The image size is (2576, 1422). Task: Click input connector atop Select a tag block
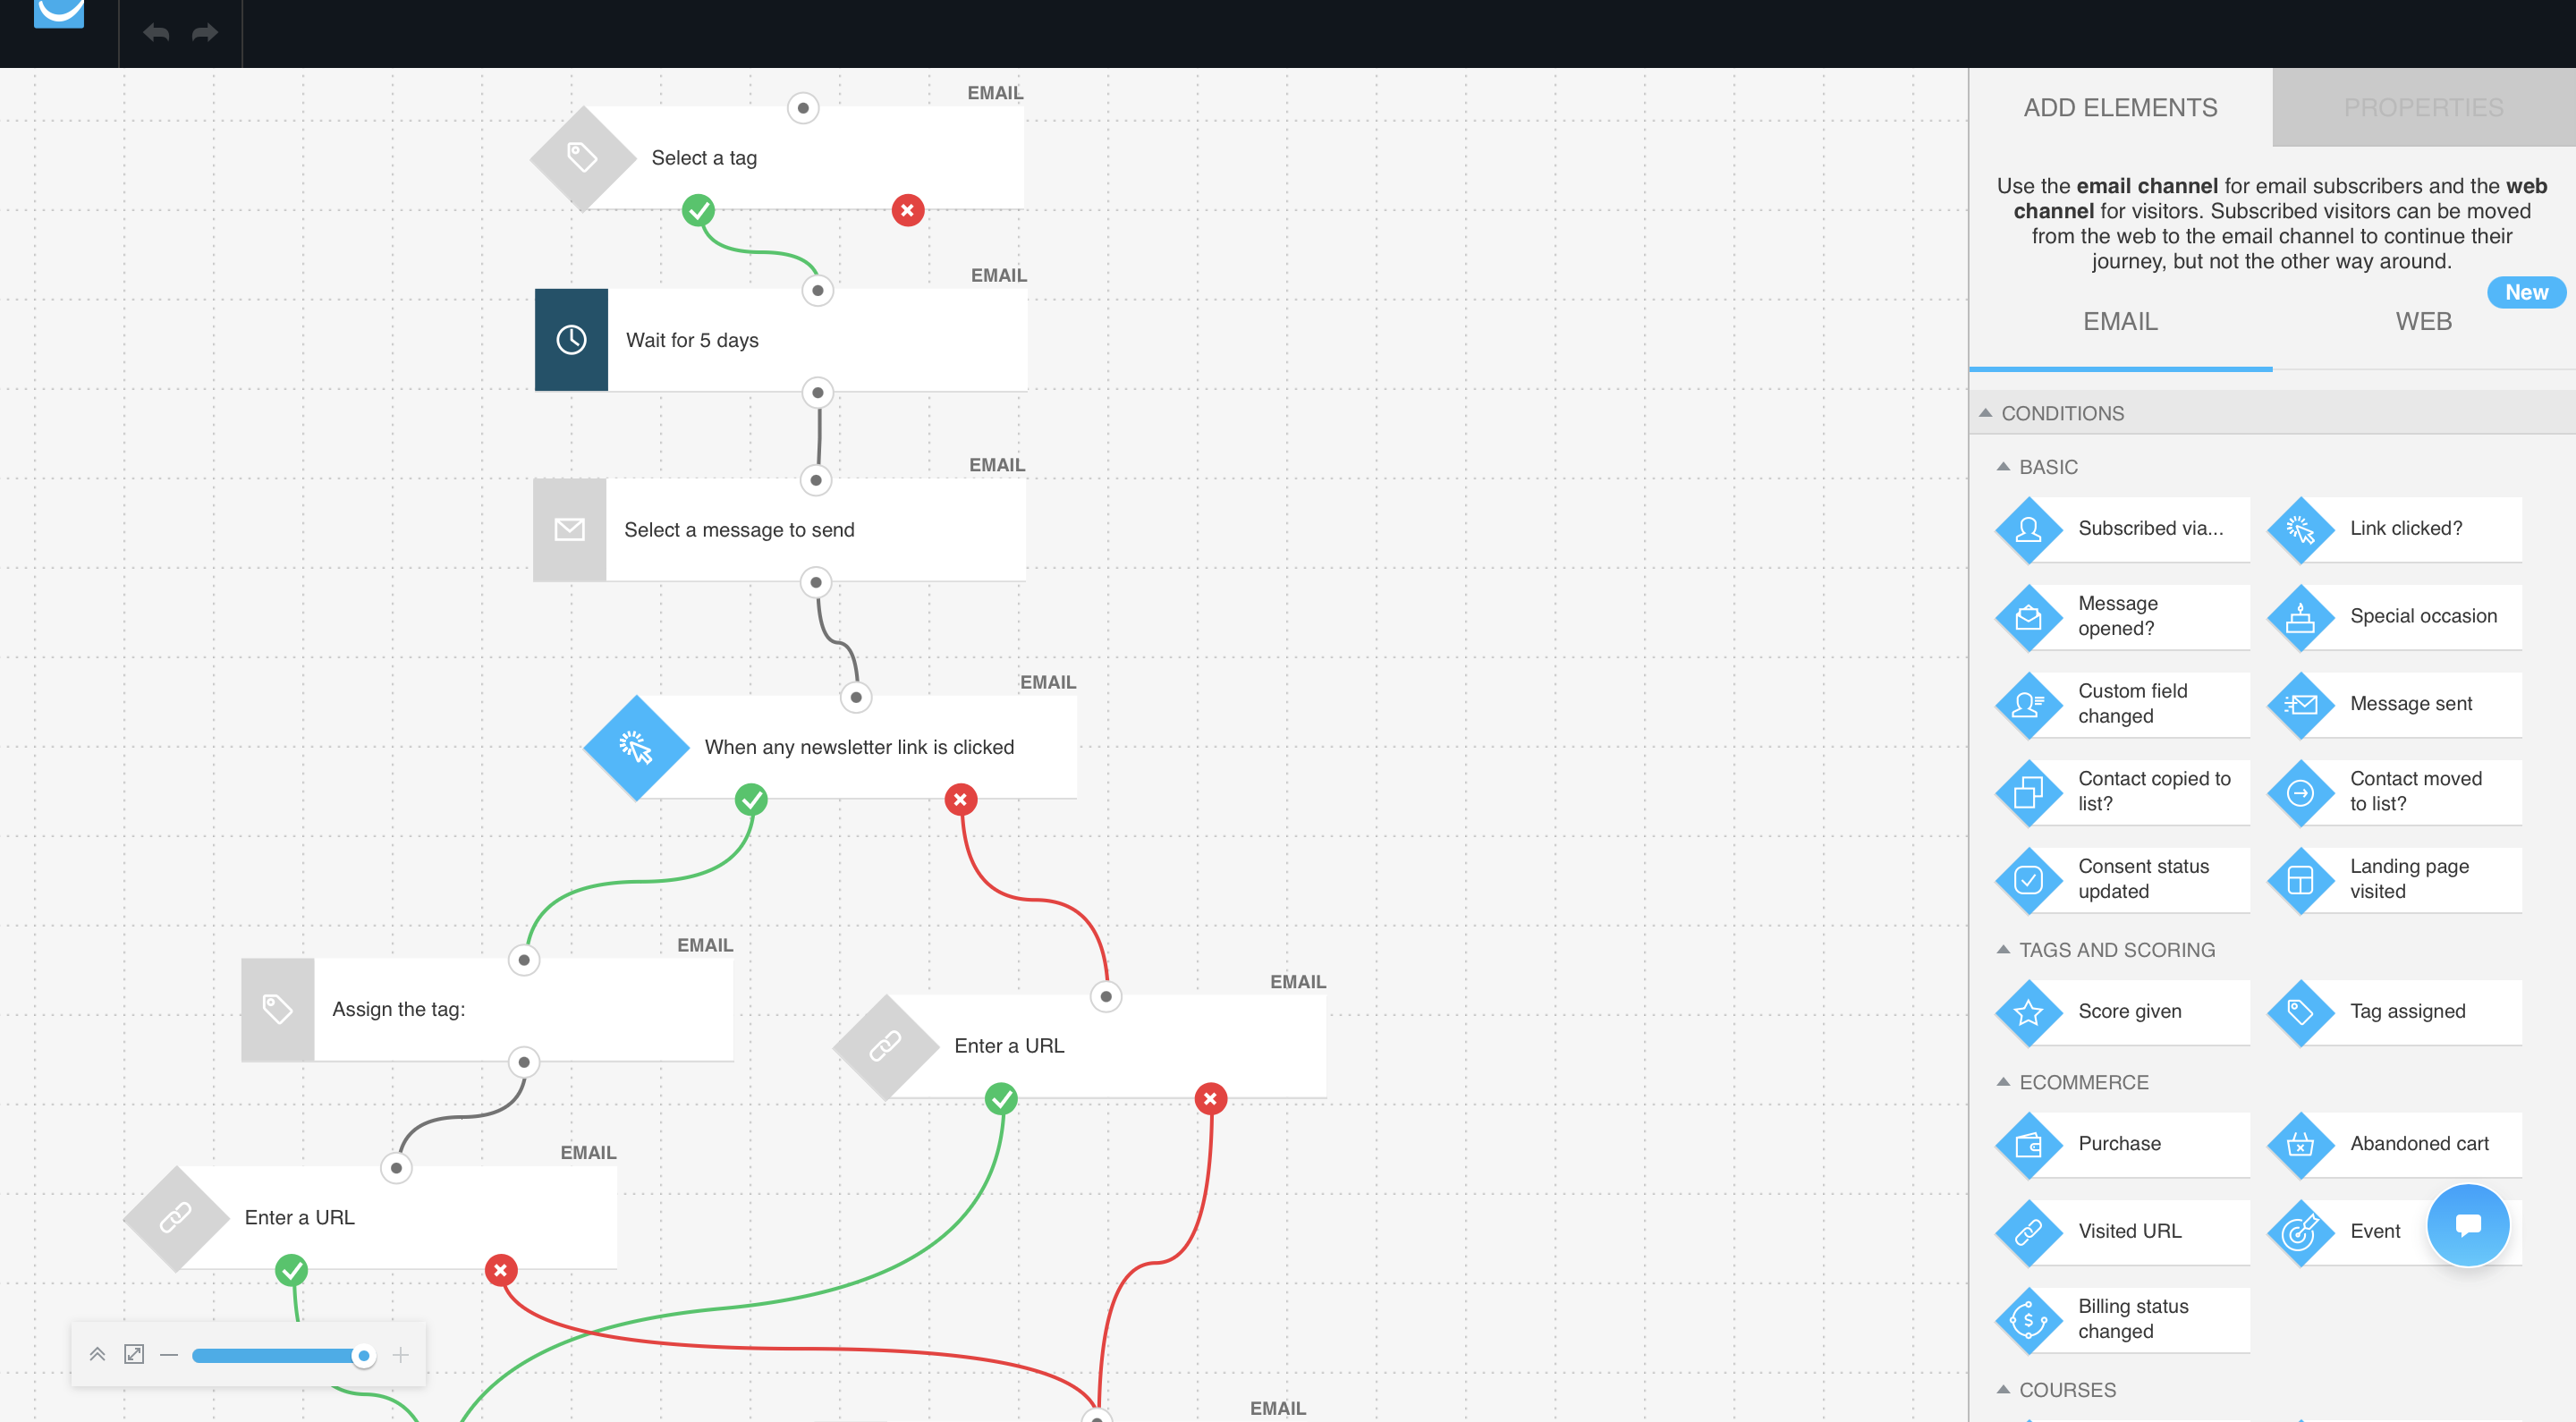[803, 108]
